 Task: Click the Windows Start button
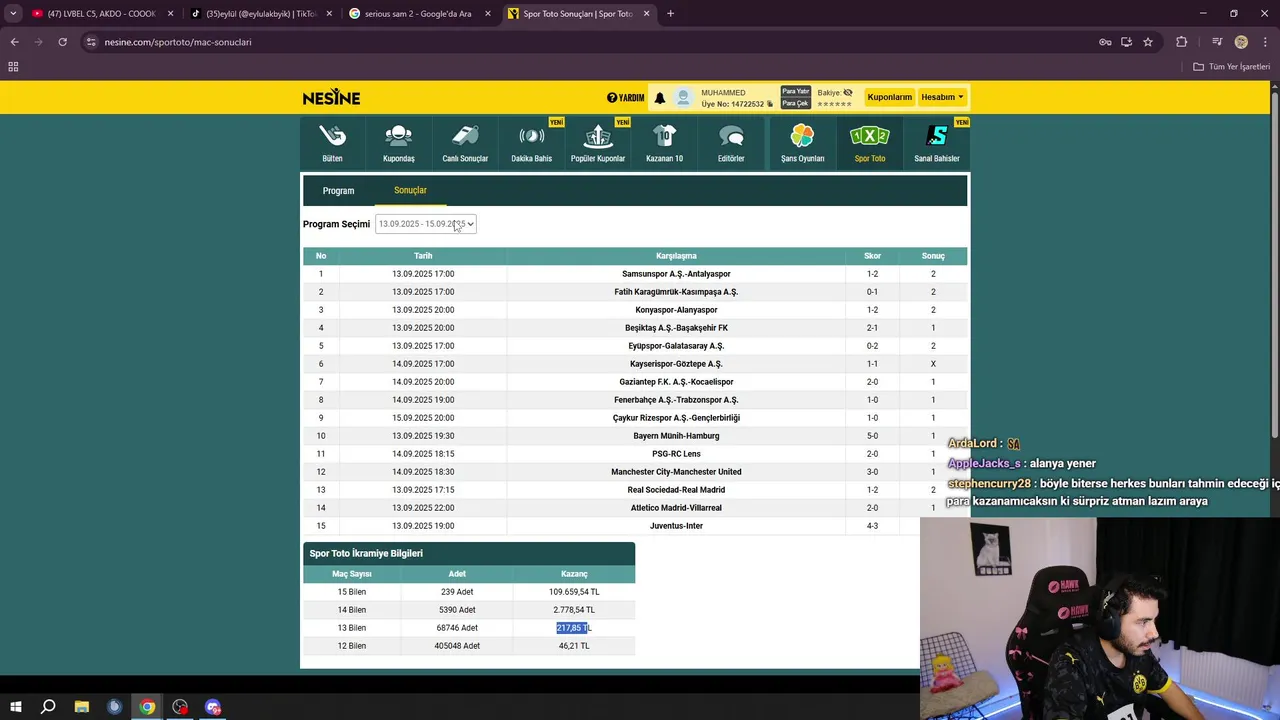14,707
